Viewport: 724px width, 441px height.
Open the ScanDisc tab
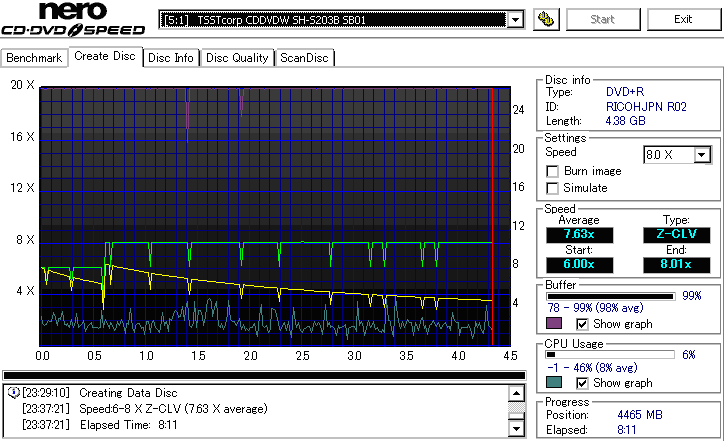click(304, 58)
